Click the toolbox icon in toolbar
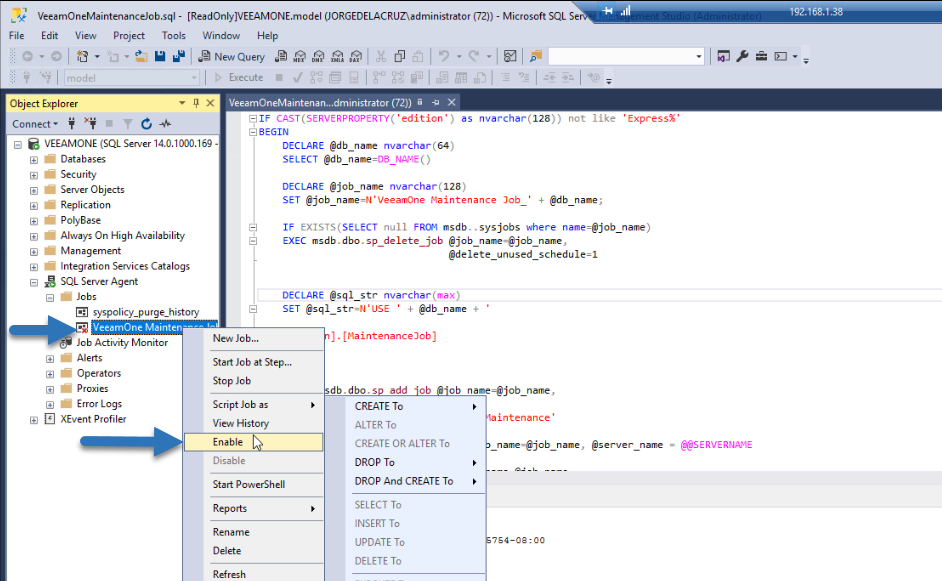942x581 pixels. 761,56
